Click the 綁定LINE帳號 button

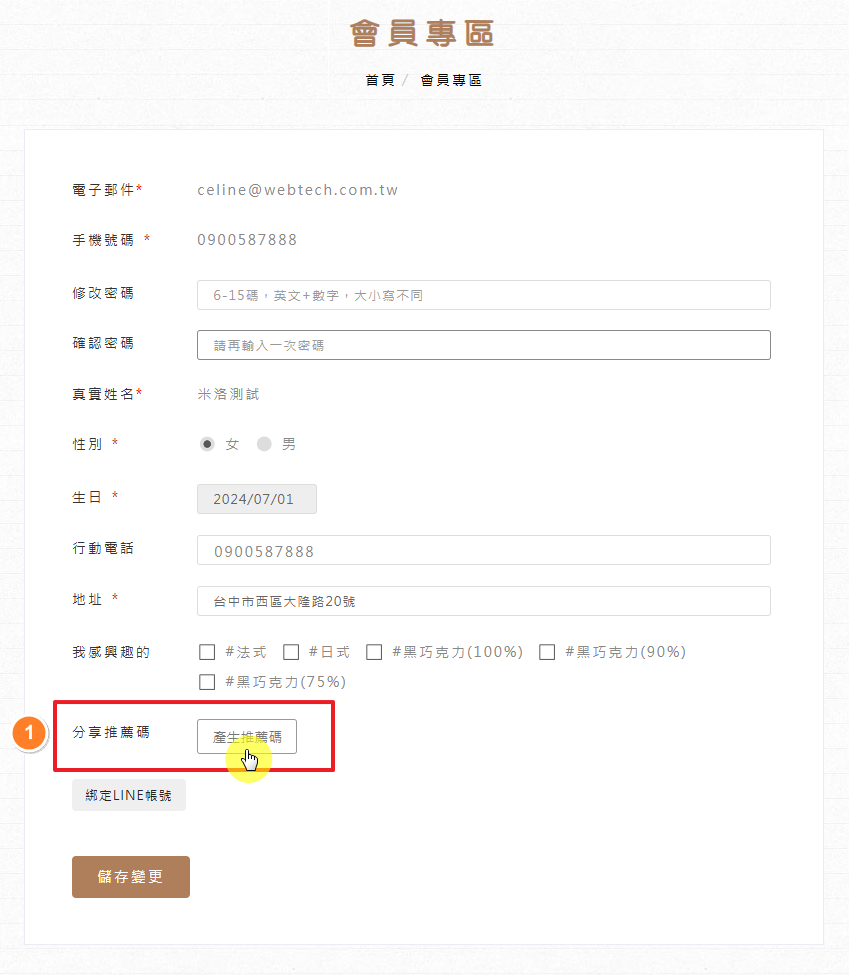click(129, 796)
